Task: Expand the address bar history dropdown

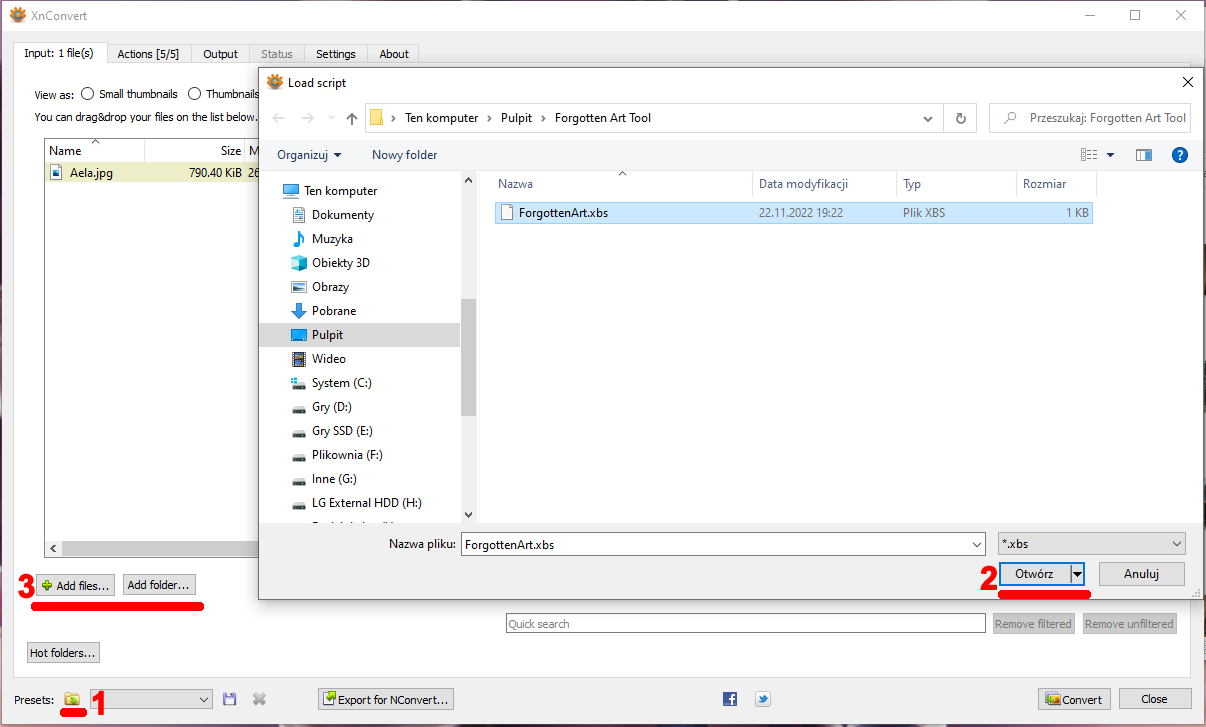Action: pyautogui.click(x=929, y=118)
